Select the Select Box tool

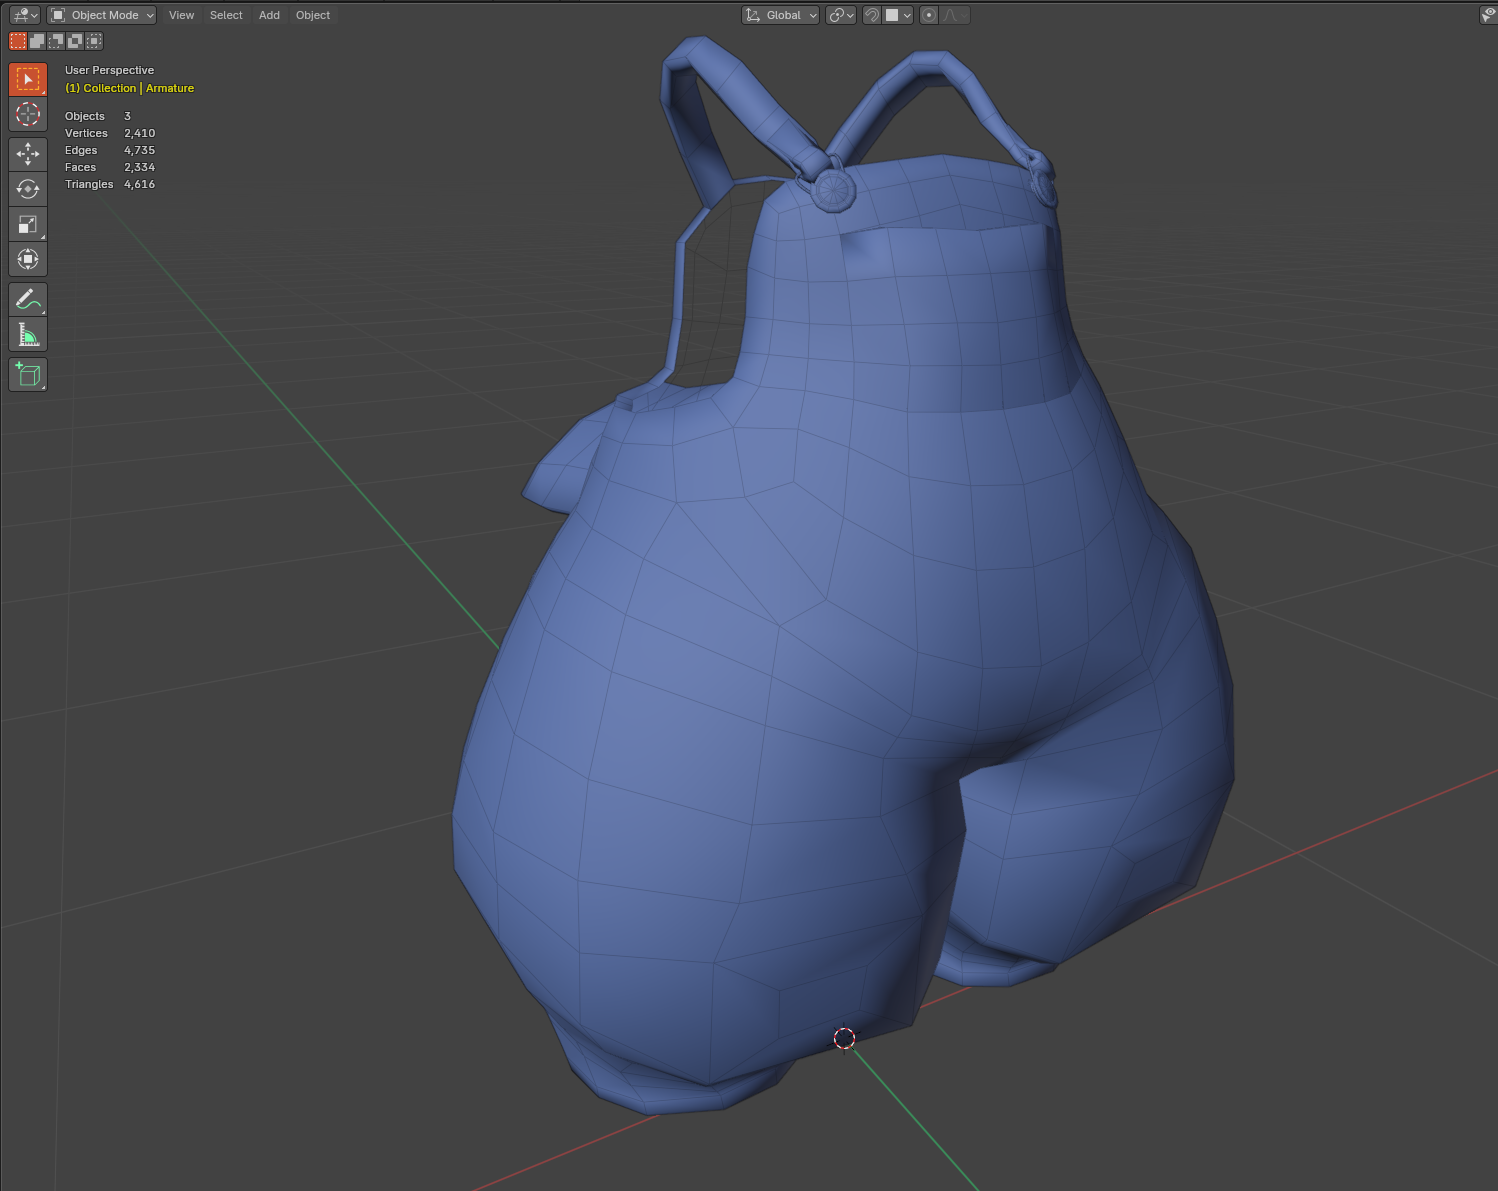(x=28, y=79)
